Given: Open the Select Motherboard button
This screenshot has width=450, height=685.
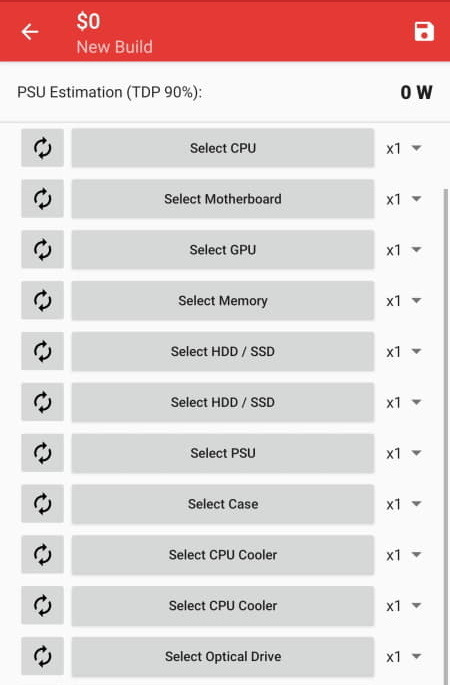Looking at the screenshot, I should tap(223, 199).
